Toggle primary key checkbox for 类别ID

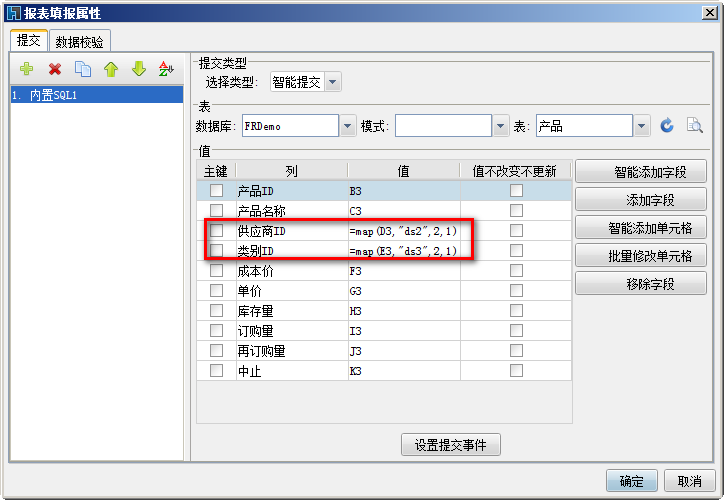pos(216,251)
